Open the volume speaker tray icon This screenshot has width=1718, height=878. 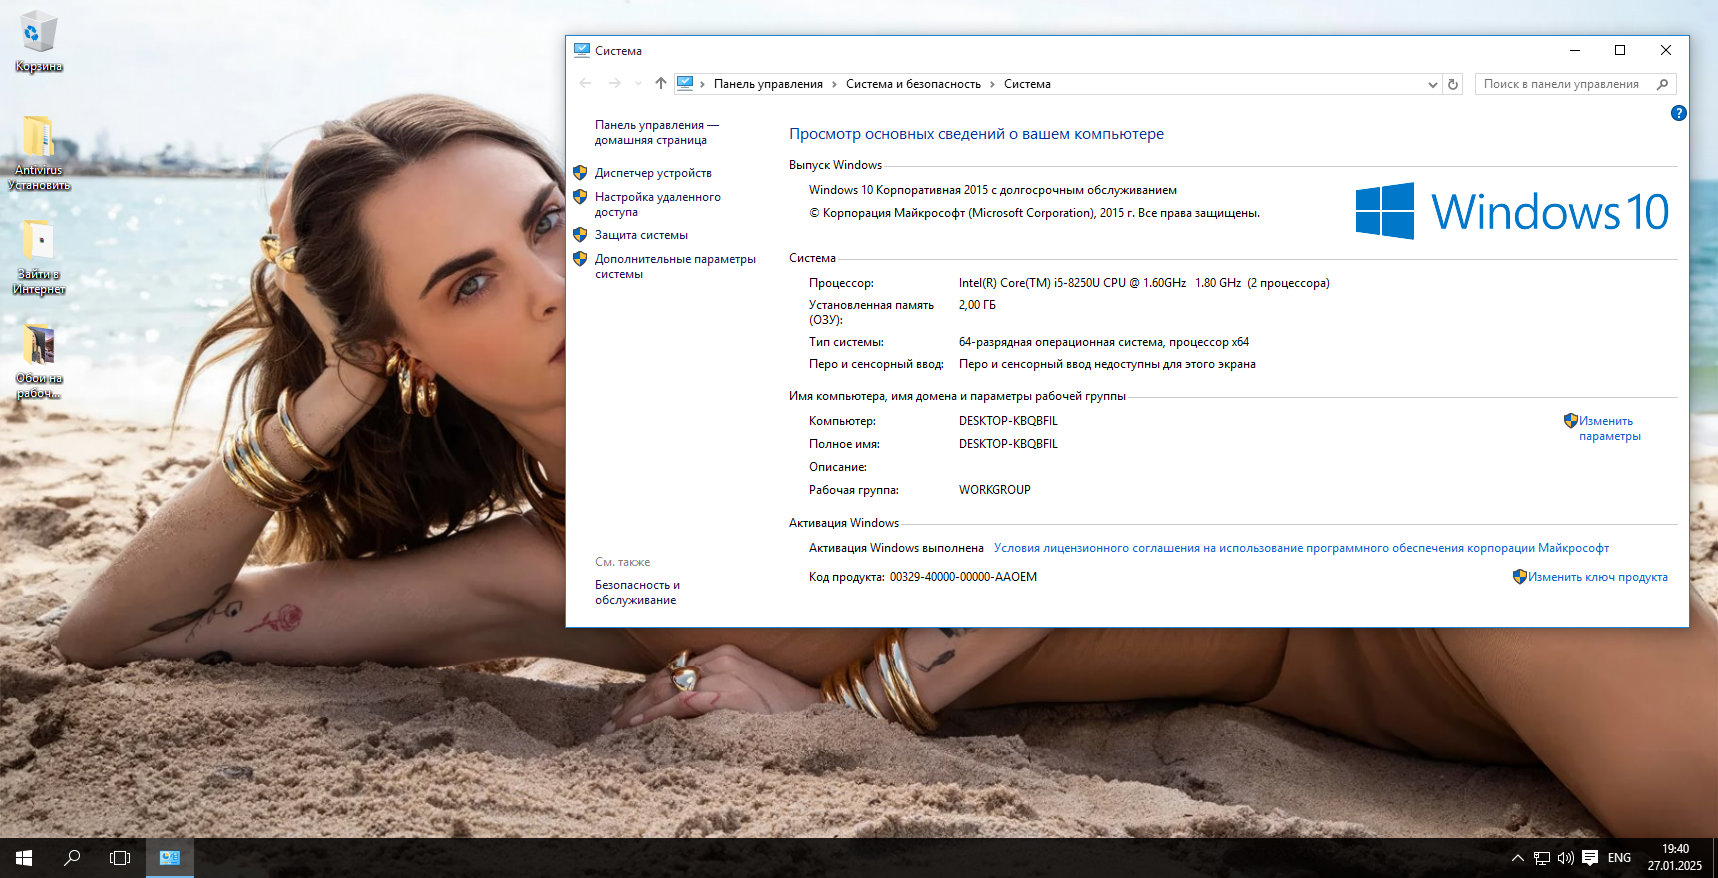(x=1566, y=858)
